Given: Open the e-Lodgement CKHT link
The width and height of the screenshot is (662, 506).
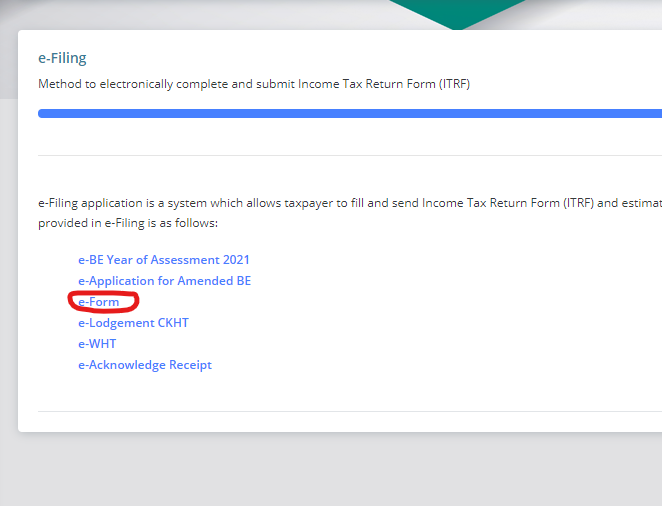Looking at the screenshot, I should [133, 323].
